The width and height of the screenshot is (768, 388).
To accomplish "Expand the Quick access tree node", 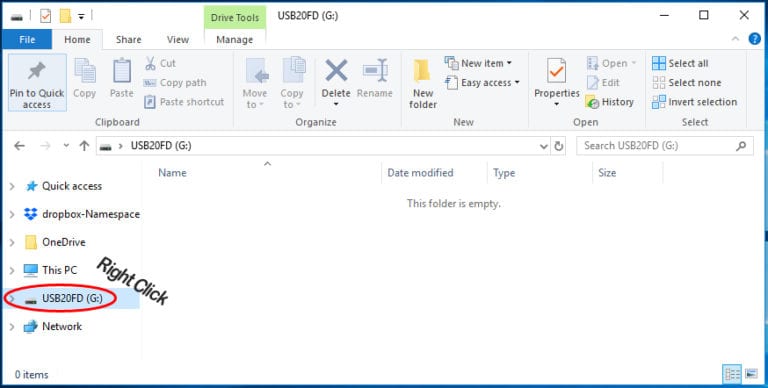I will (12, 186).
